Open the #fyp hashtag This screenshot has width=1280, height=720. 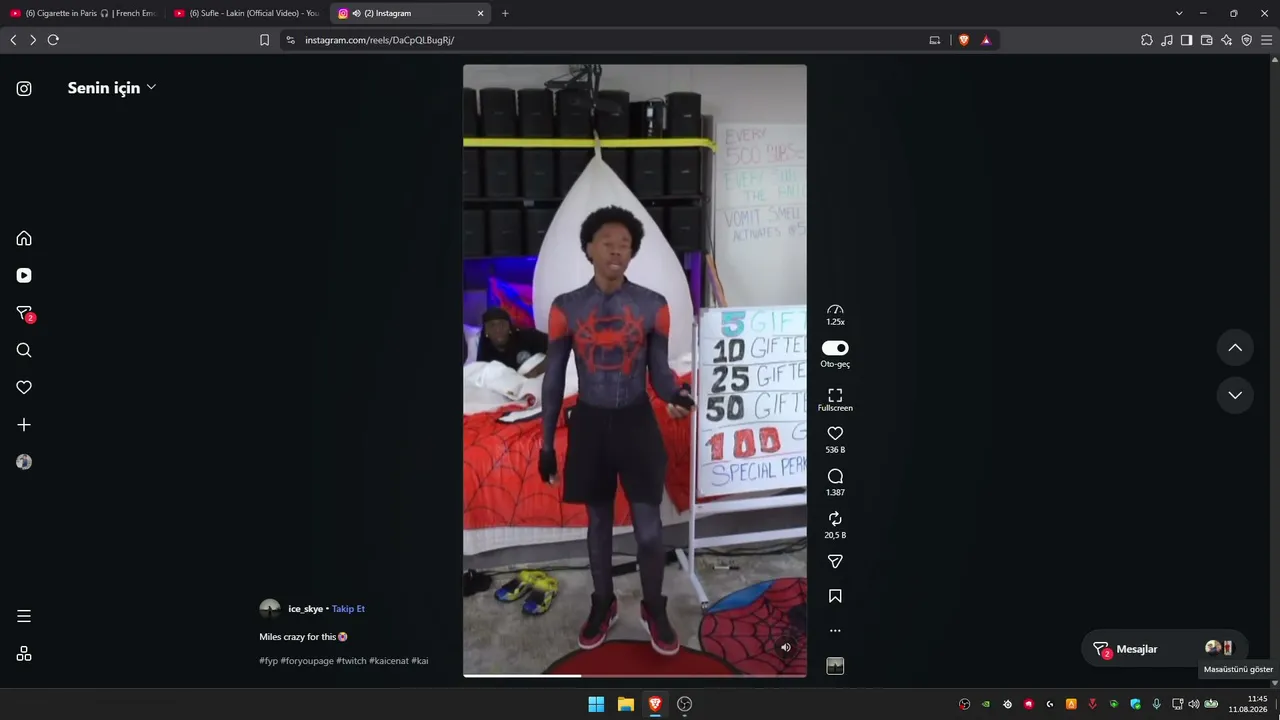[268, 661]
